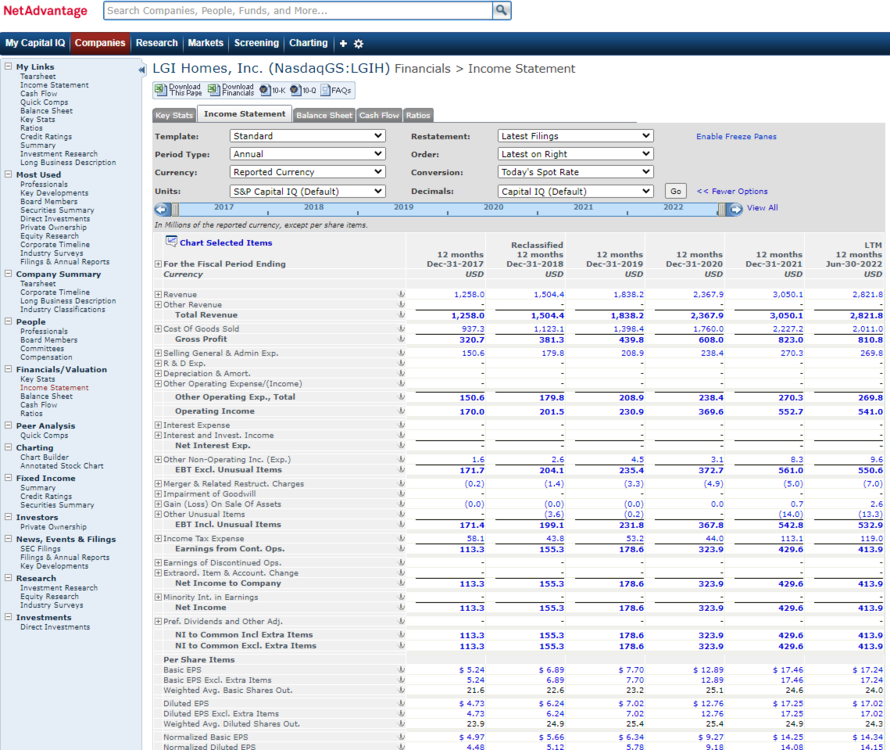Screen dimensions: 890x750
Task: Collapse the Financials/Valuation sidebar section
Action: pyautogui.click(x=9, y=369)
